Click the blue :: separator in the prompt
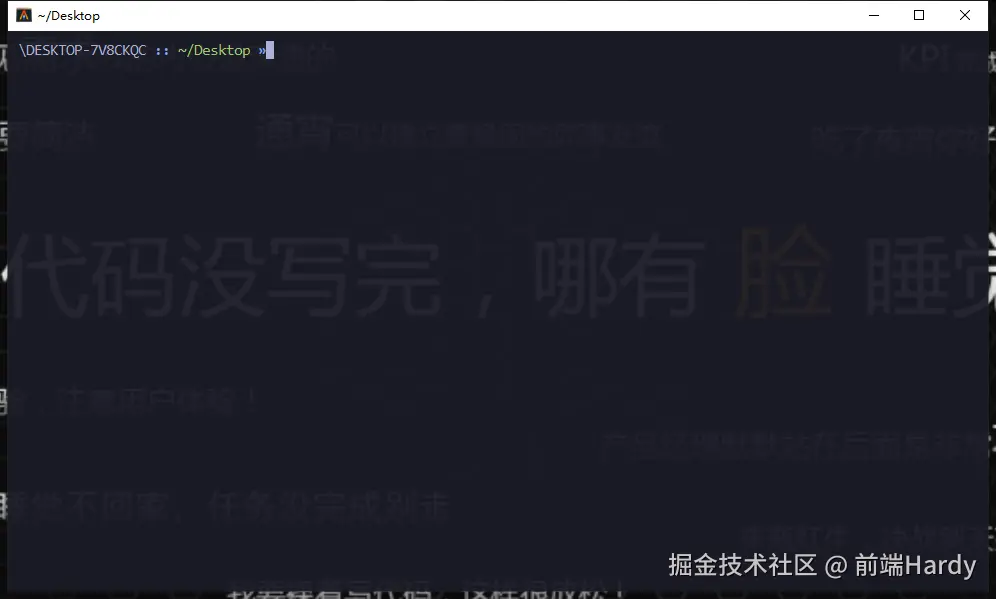 point(162,50)
